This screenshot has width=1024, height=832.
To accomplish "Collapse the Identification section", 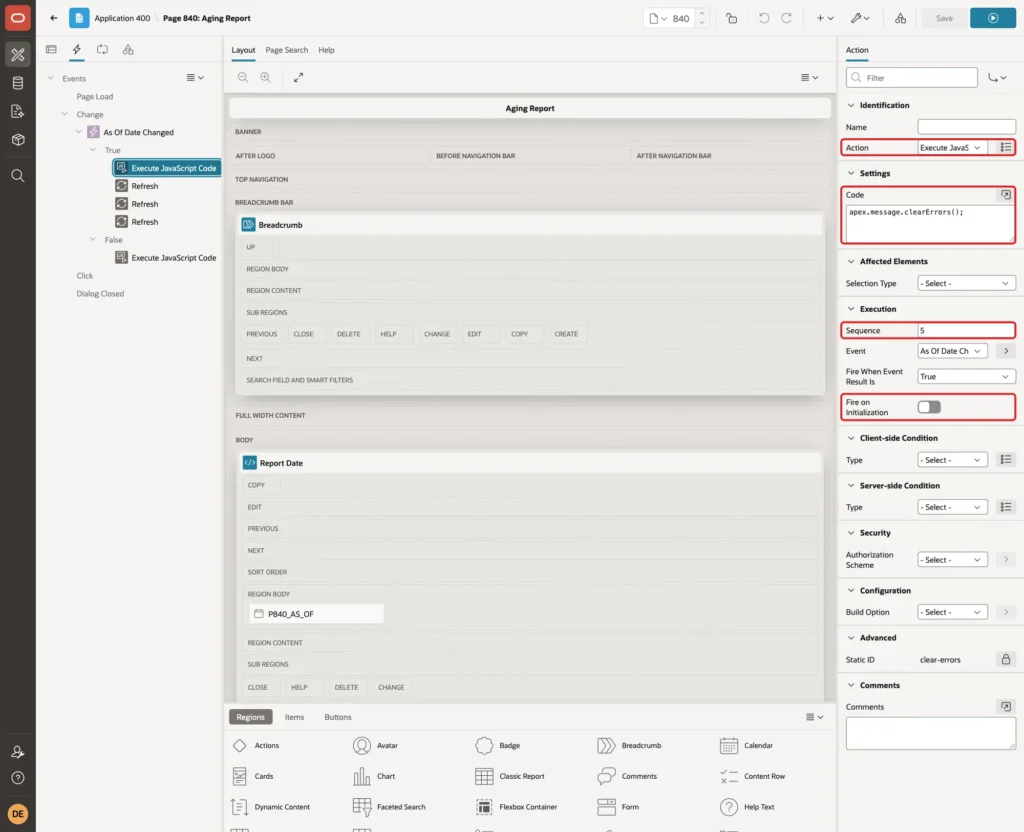I will pyautogui.click(x=851, y=105).
